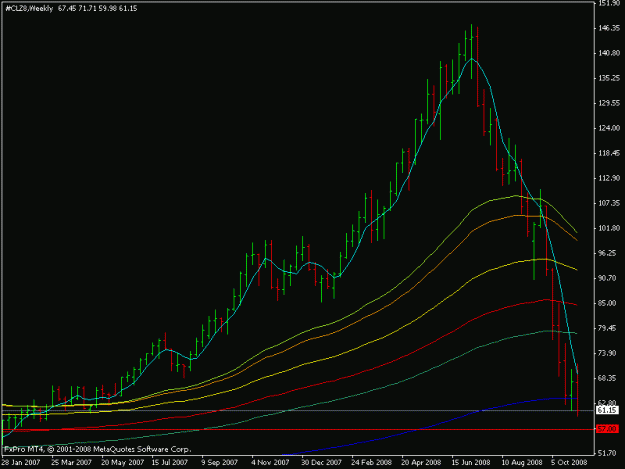The height and width of the screenshot is (469, 625).
Task: Click the 124.00 price scale label
Action: pos(609,128)
